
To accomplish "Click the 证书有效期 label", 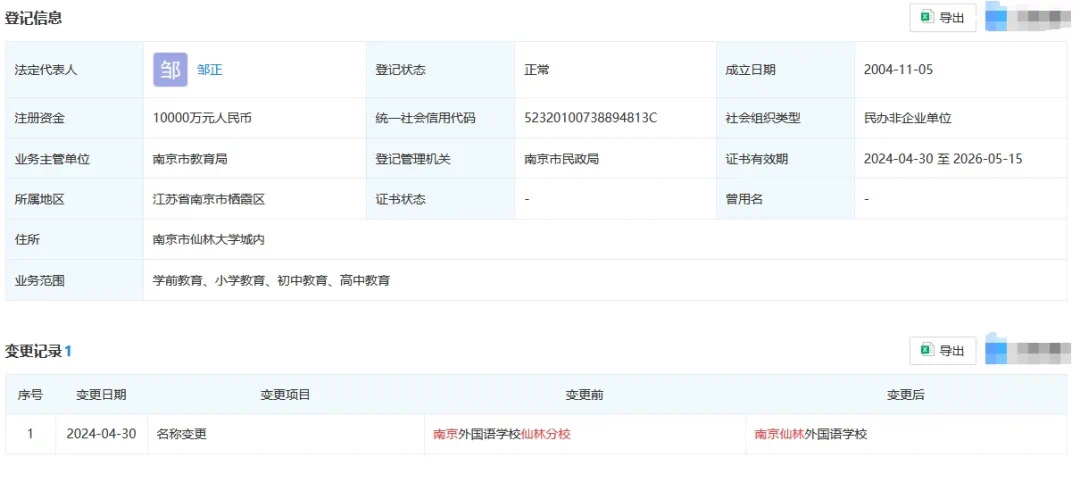I will click(x=756, y=159).
